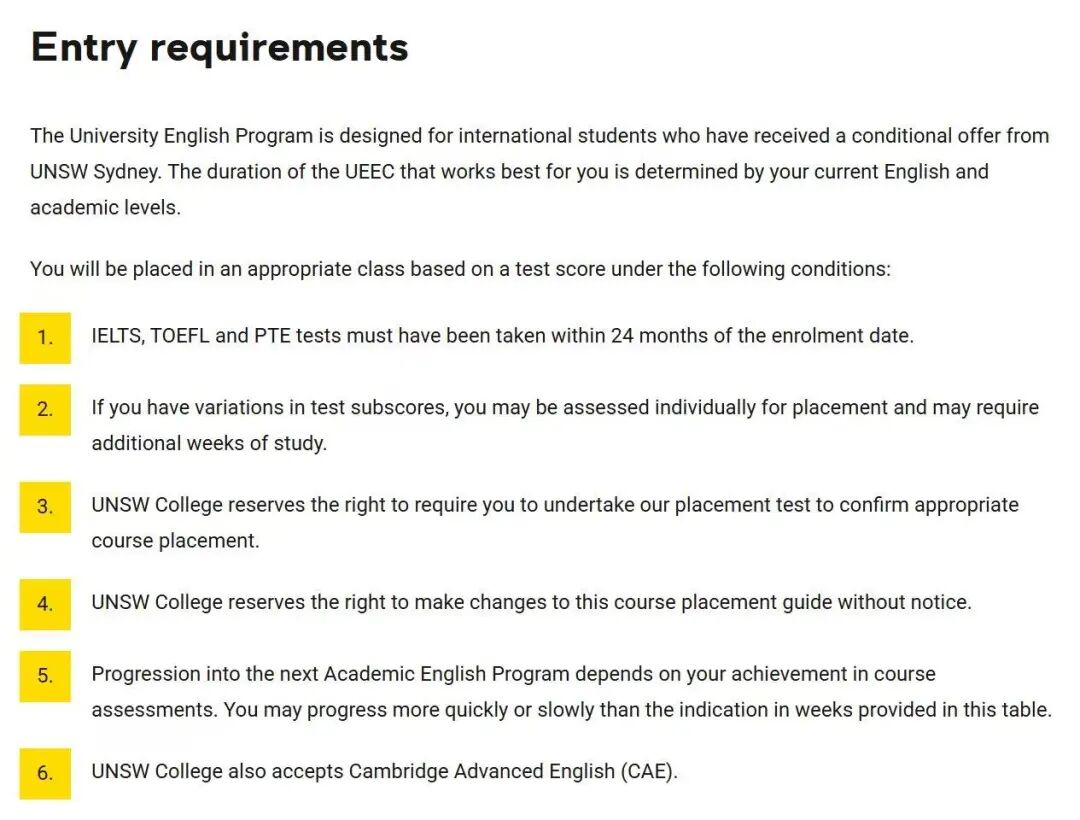Screen dimensions: 1080x820
Task: Click the "Entry requirements" heading
Action: point(220,47)
